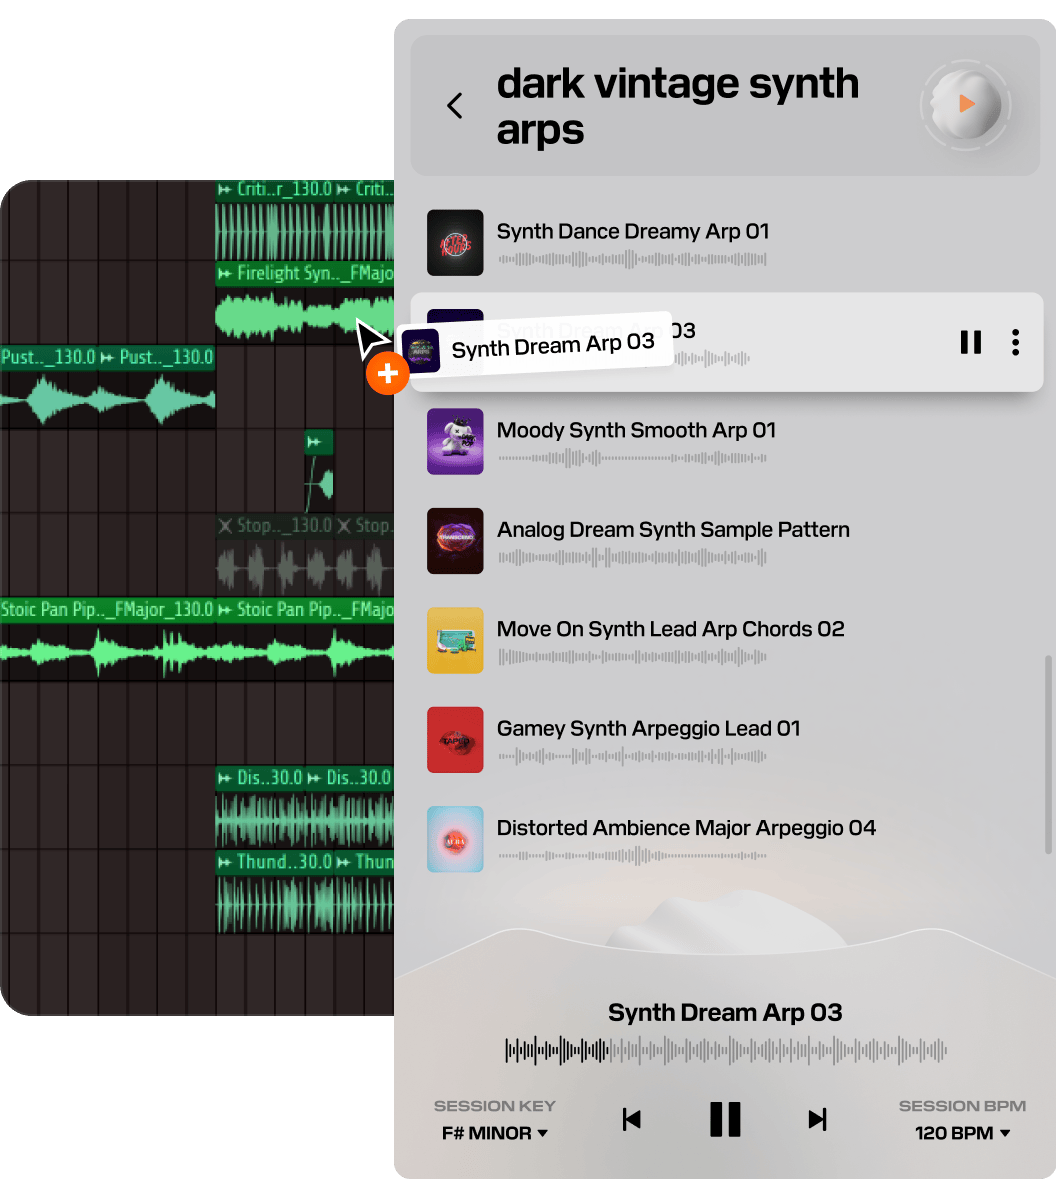
Task: Select the Gamey Synth Arpeggio Lead 01 cover
Action: pyautogui.click(x=455, y=740)
